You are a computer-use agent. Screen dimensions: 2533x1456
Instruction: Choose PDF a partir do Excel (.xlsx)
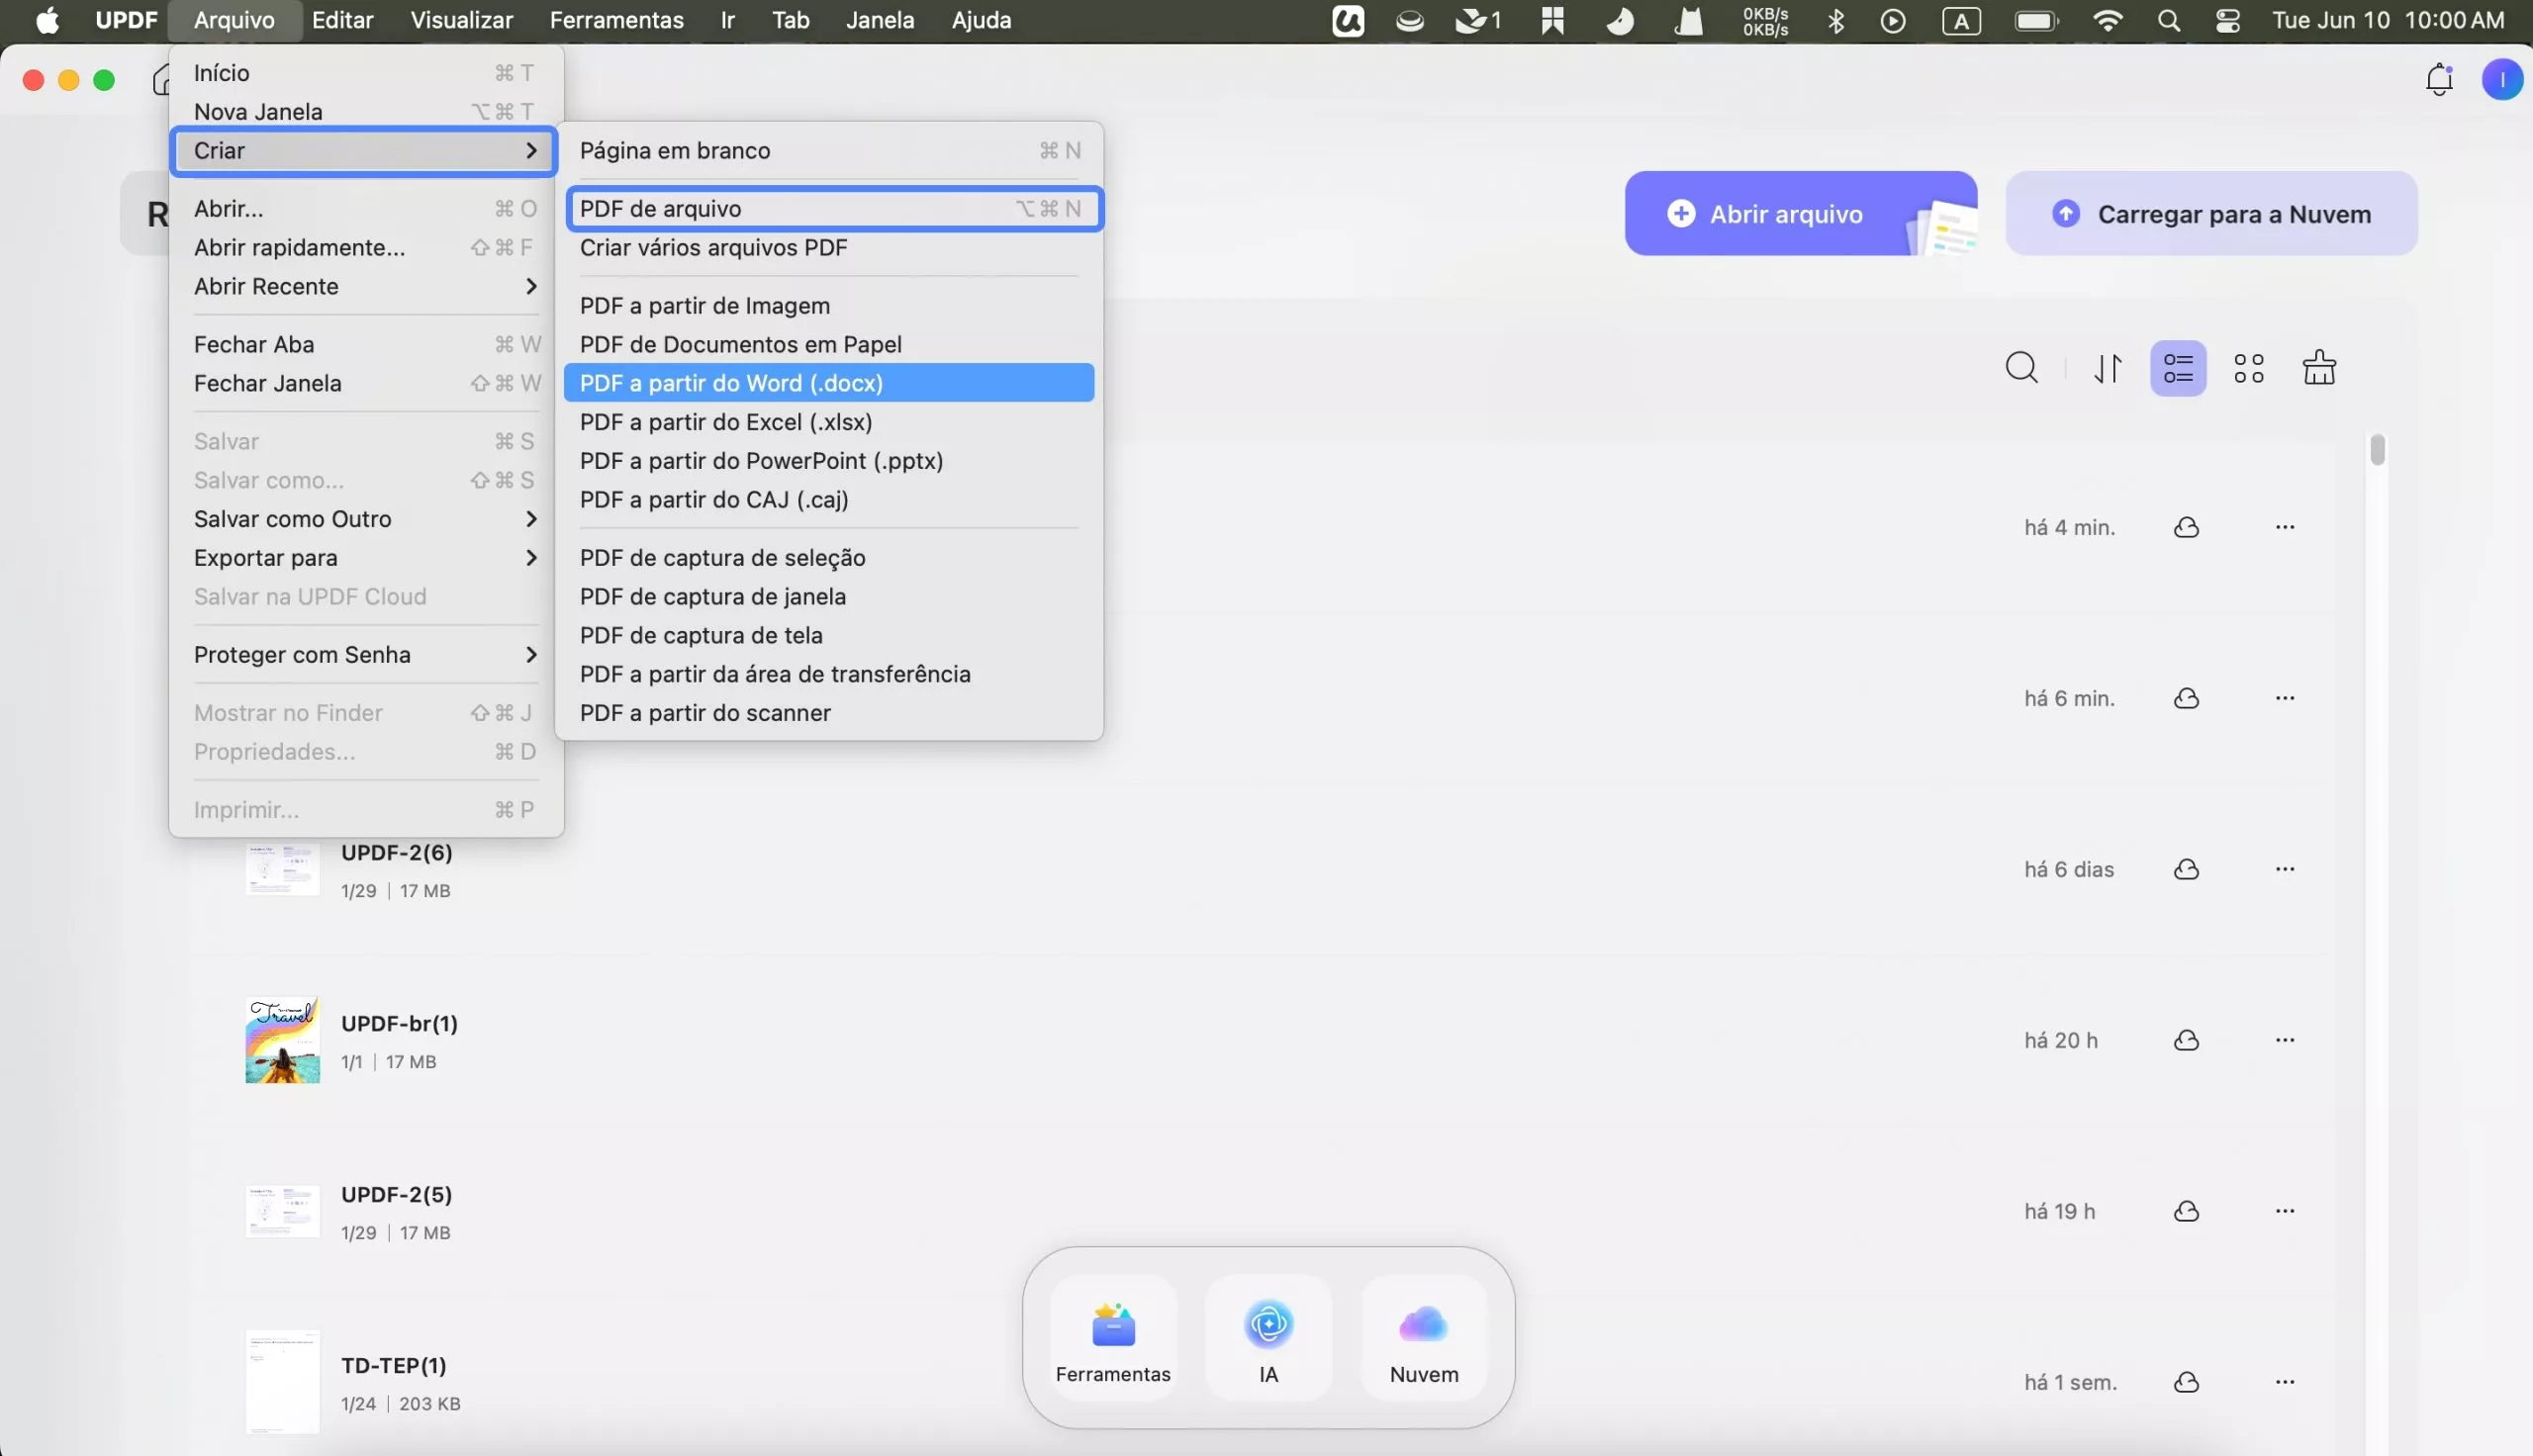[x=829, y=422]
